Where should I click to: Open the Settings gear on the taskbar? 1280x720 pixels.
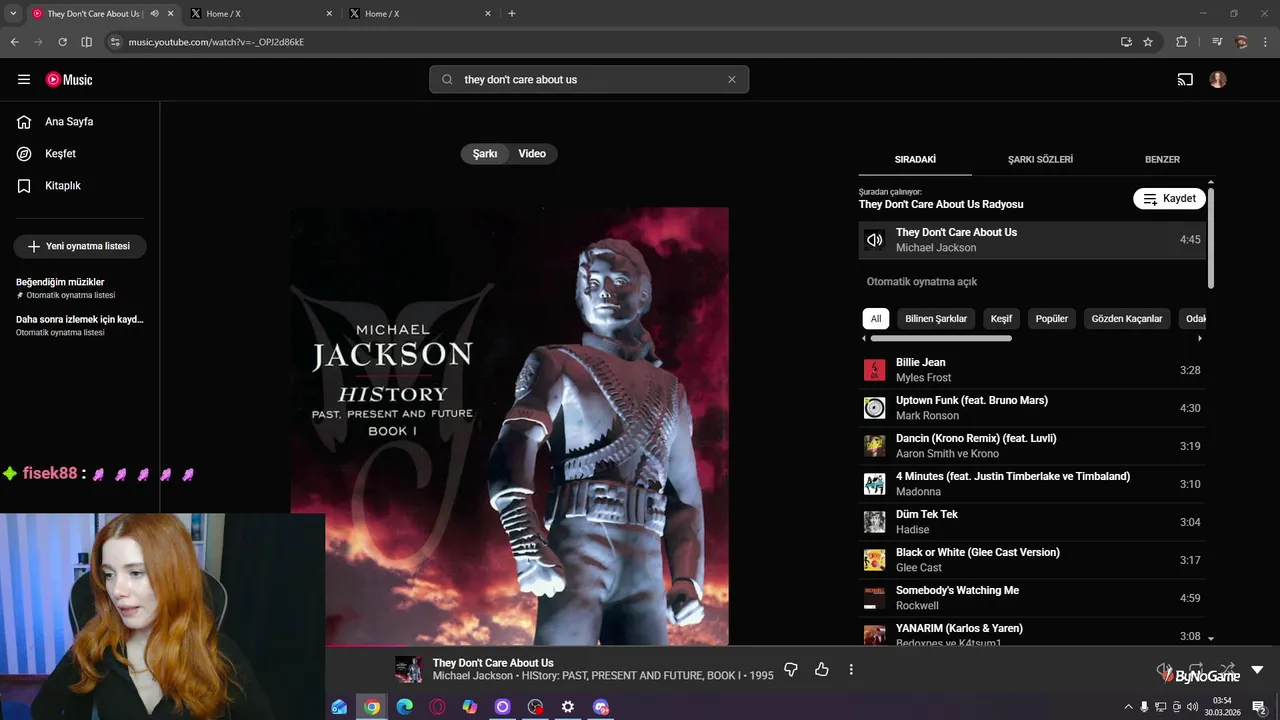click(x=568, y=707)
